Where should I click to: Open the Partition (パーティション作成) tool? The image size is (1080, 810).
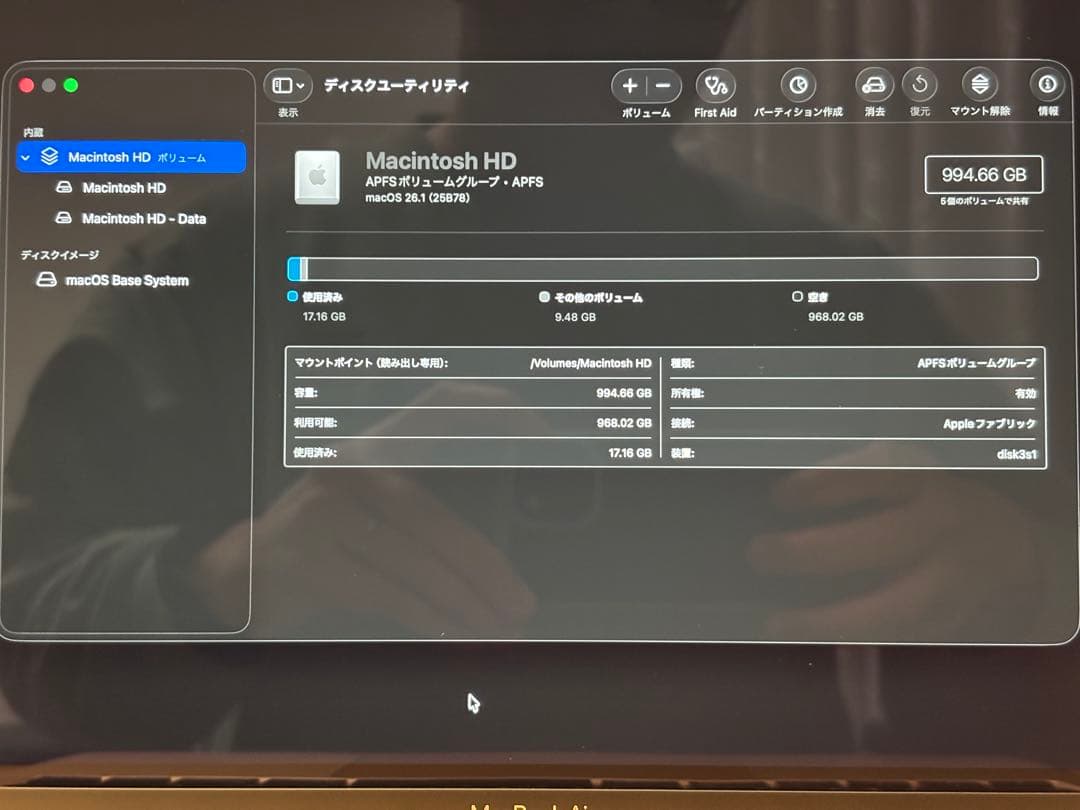797,86
